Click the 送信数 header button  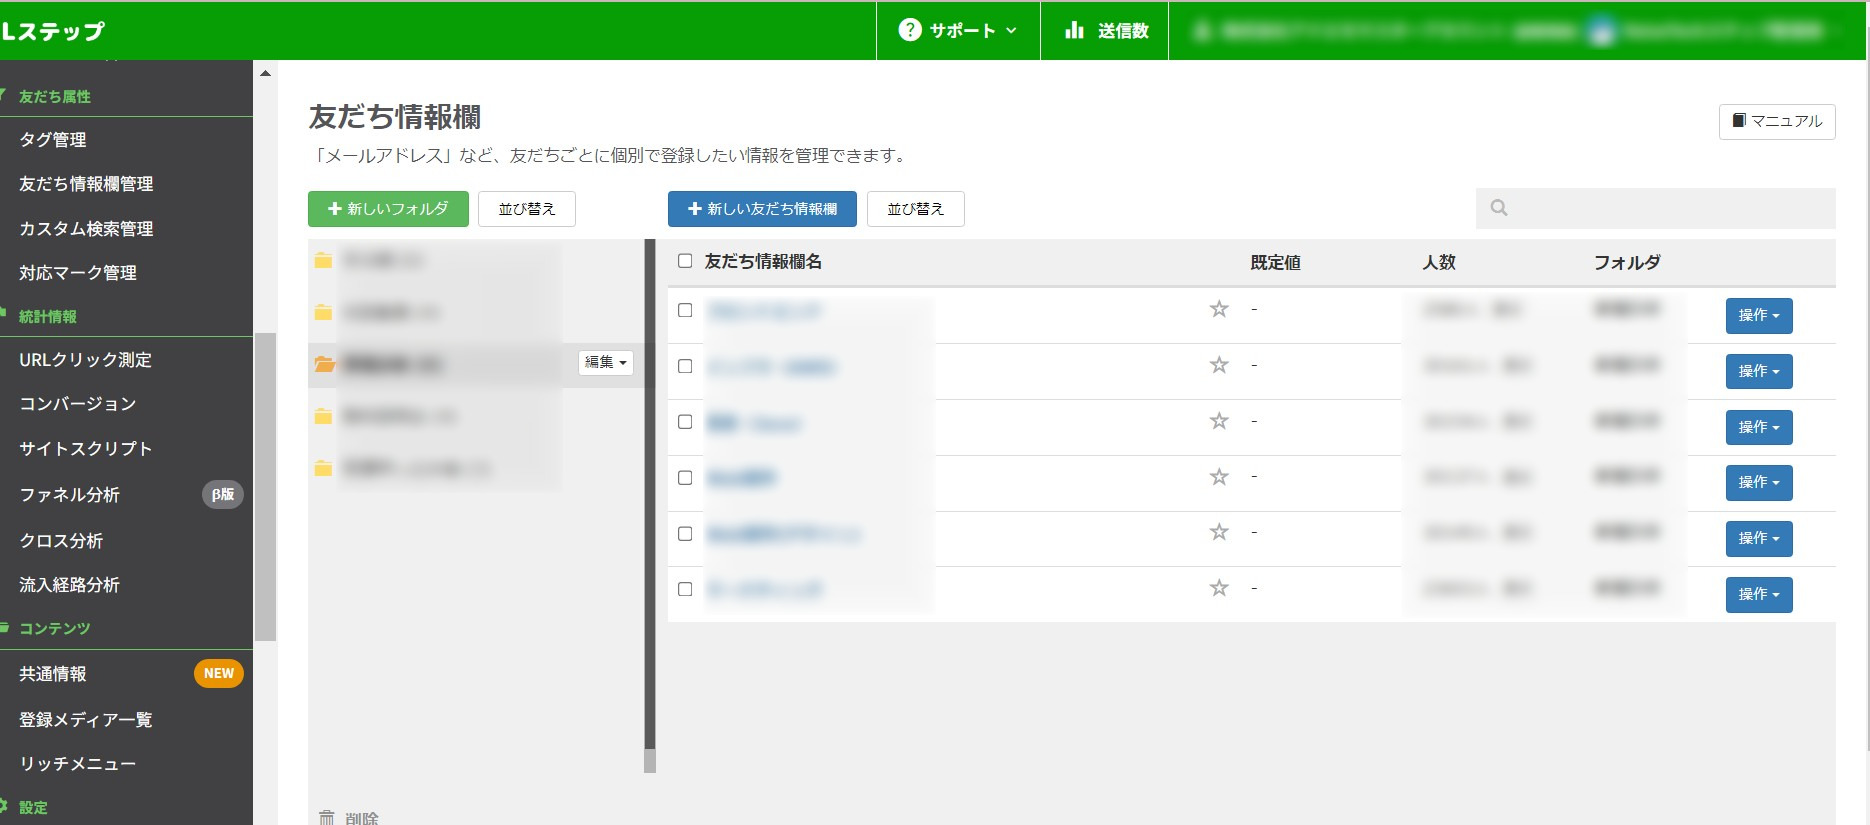(1105, 30)
